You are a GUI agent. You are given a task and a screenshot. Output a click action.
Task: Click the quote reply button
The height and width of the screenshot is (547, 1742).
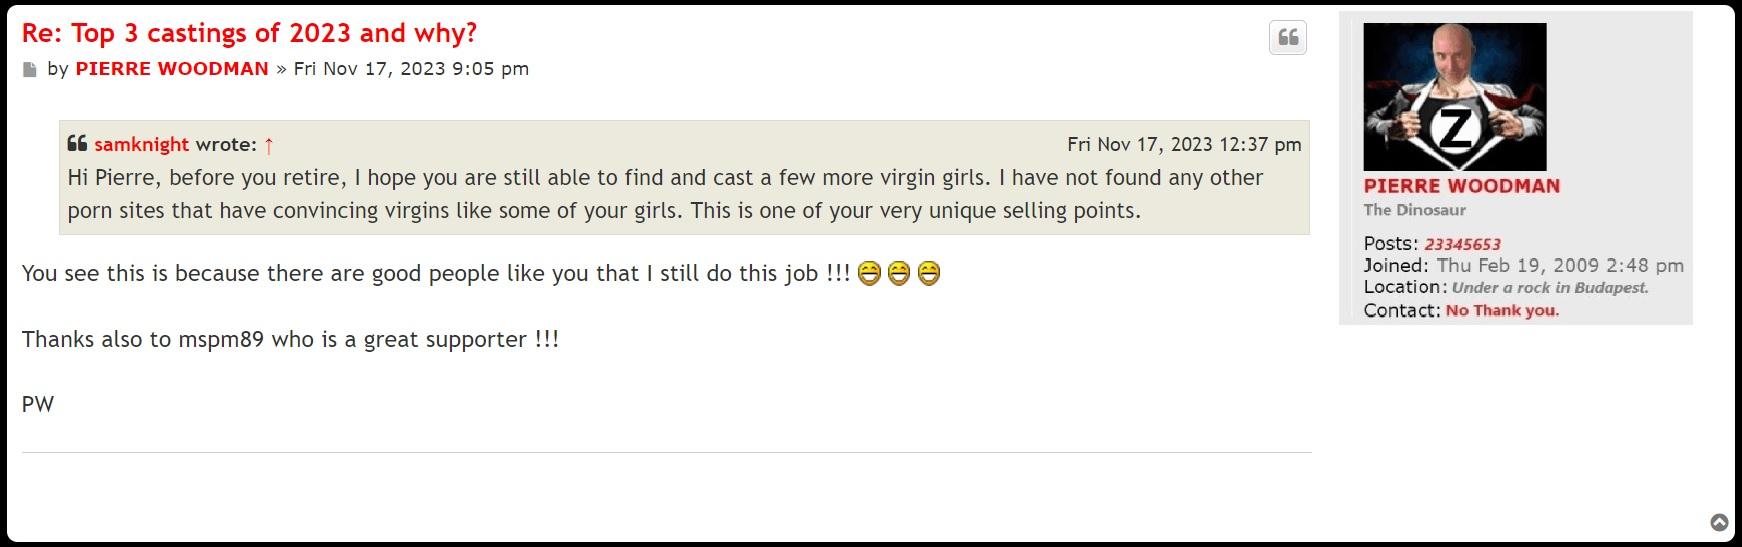tap(1288, 38)
